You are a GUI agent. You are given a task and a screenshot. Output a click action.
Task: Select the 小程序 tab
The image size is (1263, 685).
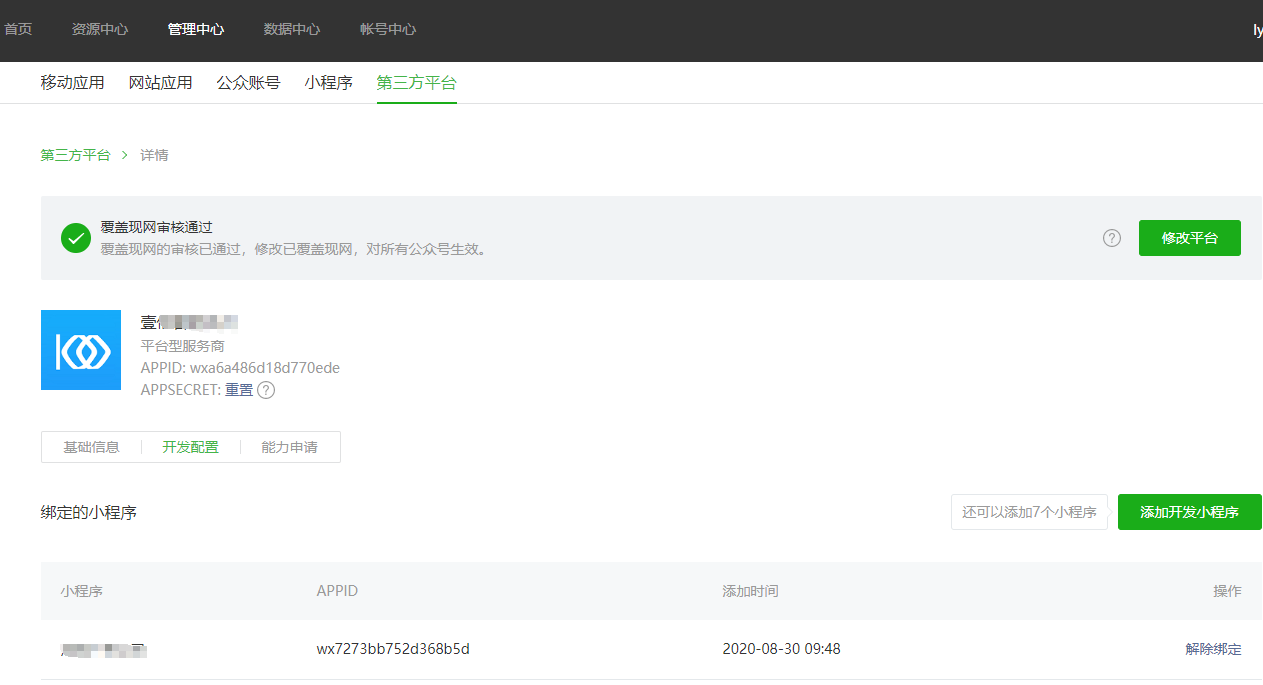(x=328, y=83)
